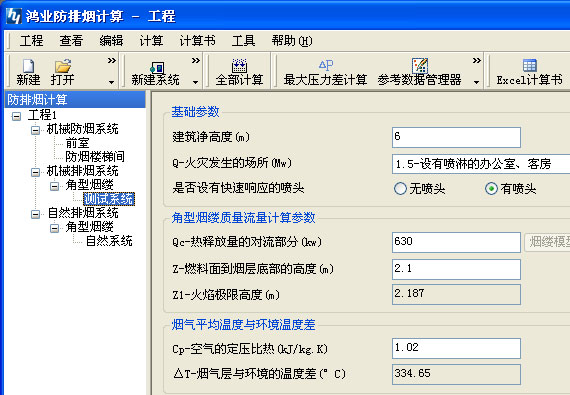Open the 查看 menu
570x395 pixels.
point(71,41)
